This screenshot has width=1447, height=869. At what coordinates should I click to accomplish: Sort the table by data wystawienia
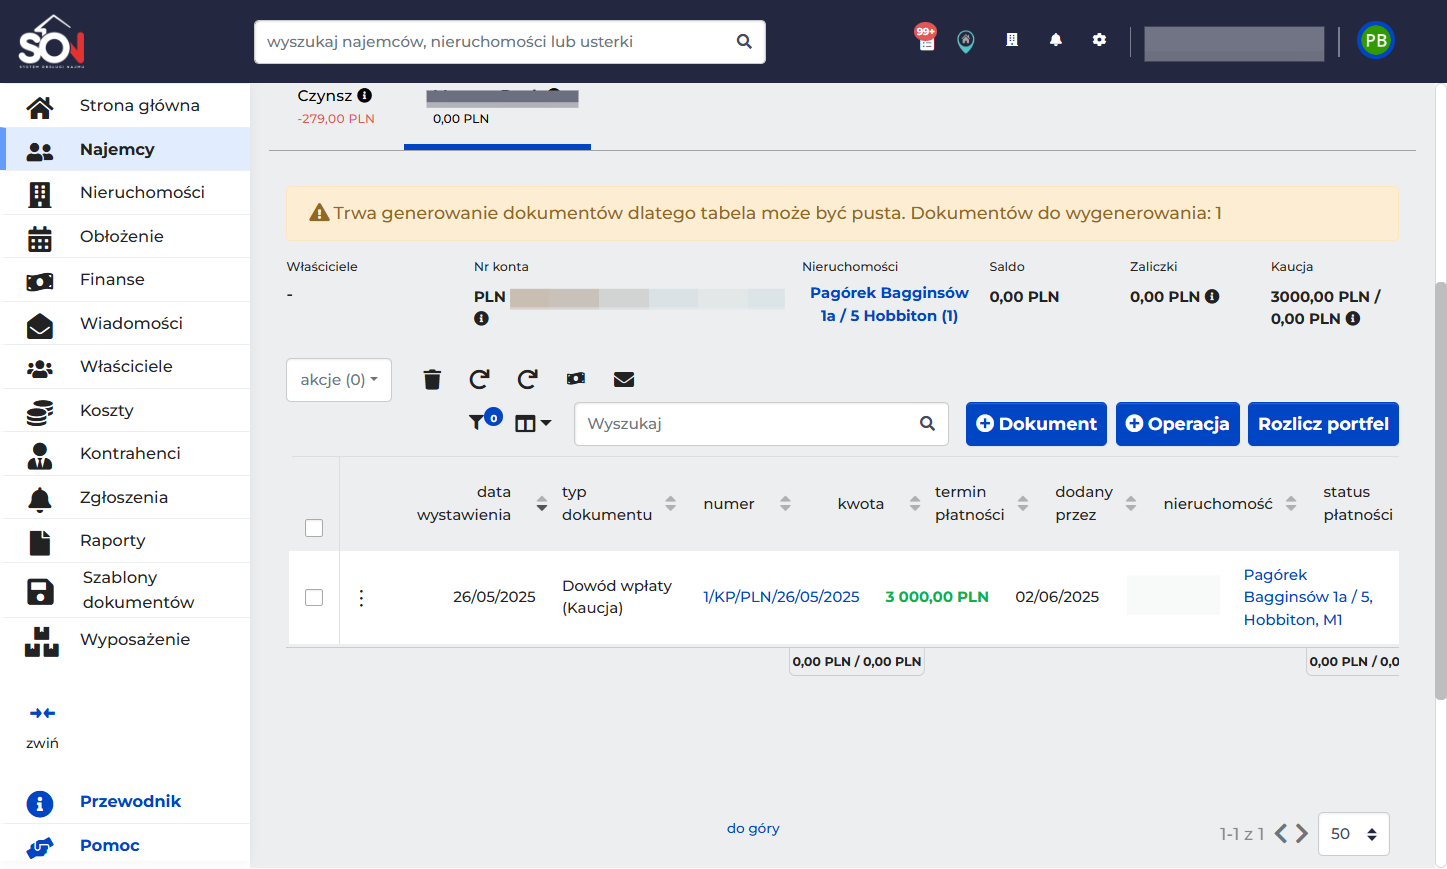click(x=542, y=504)
